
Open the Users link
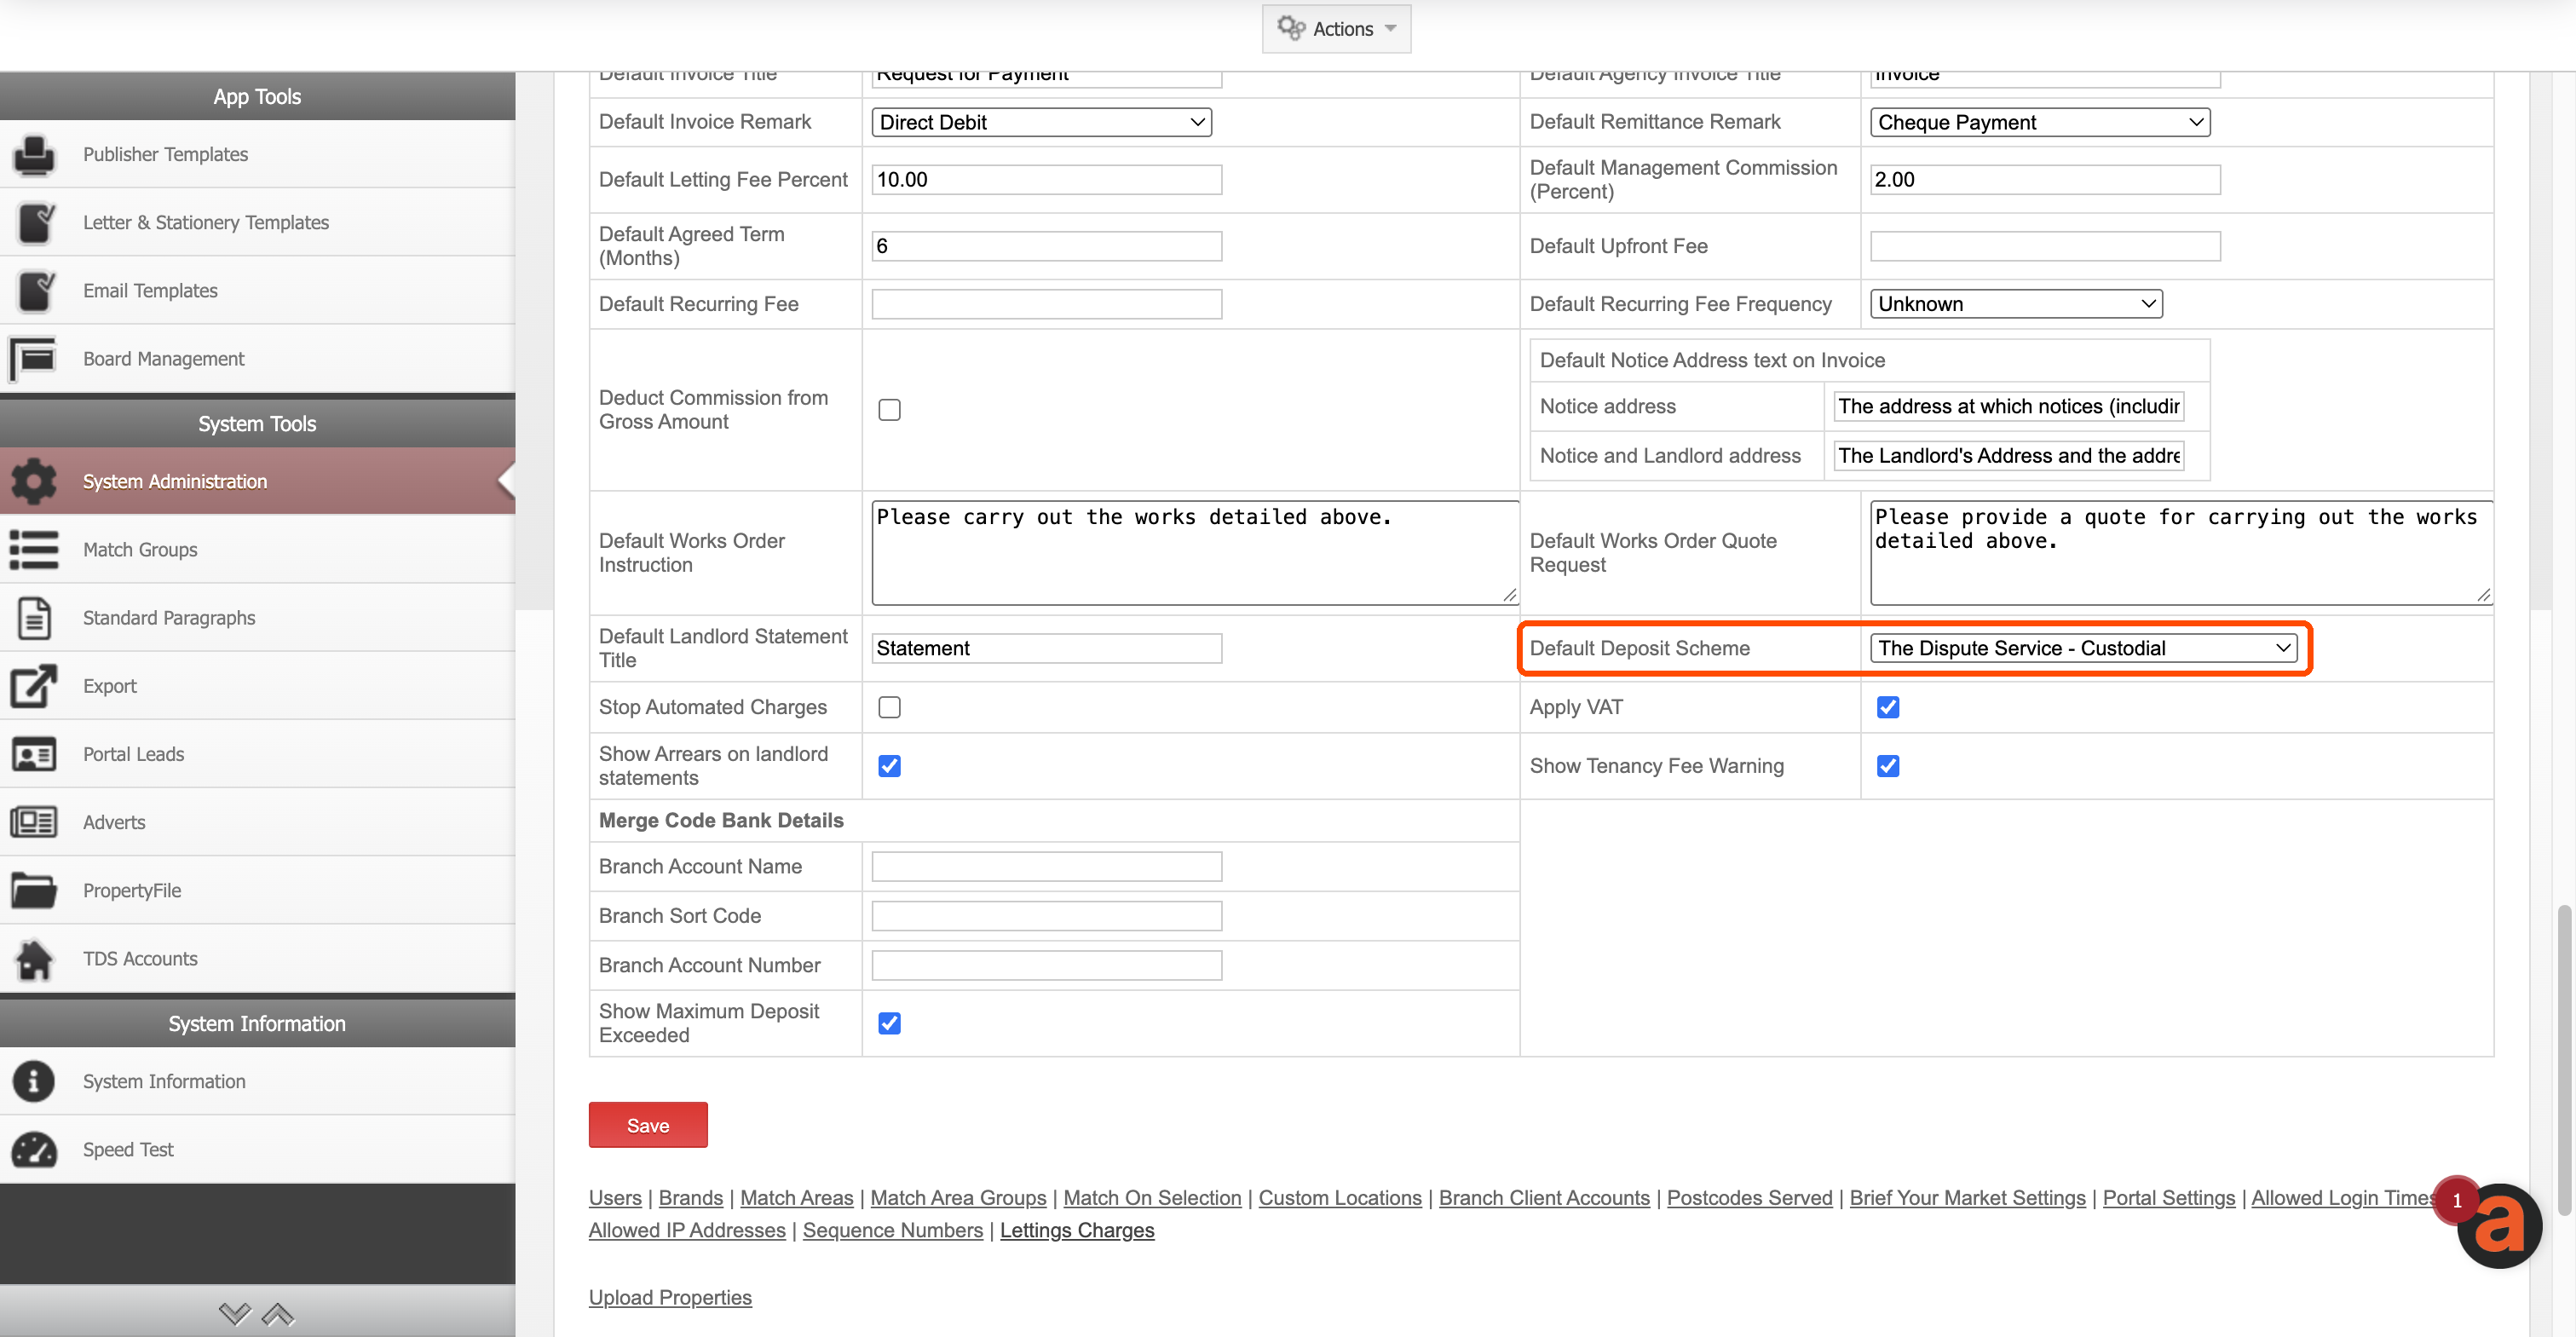point(615,1198)
